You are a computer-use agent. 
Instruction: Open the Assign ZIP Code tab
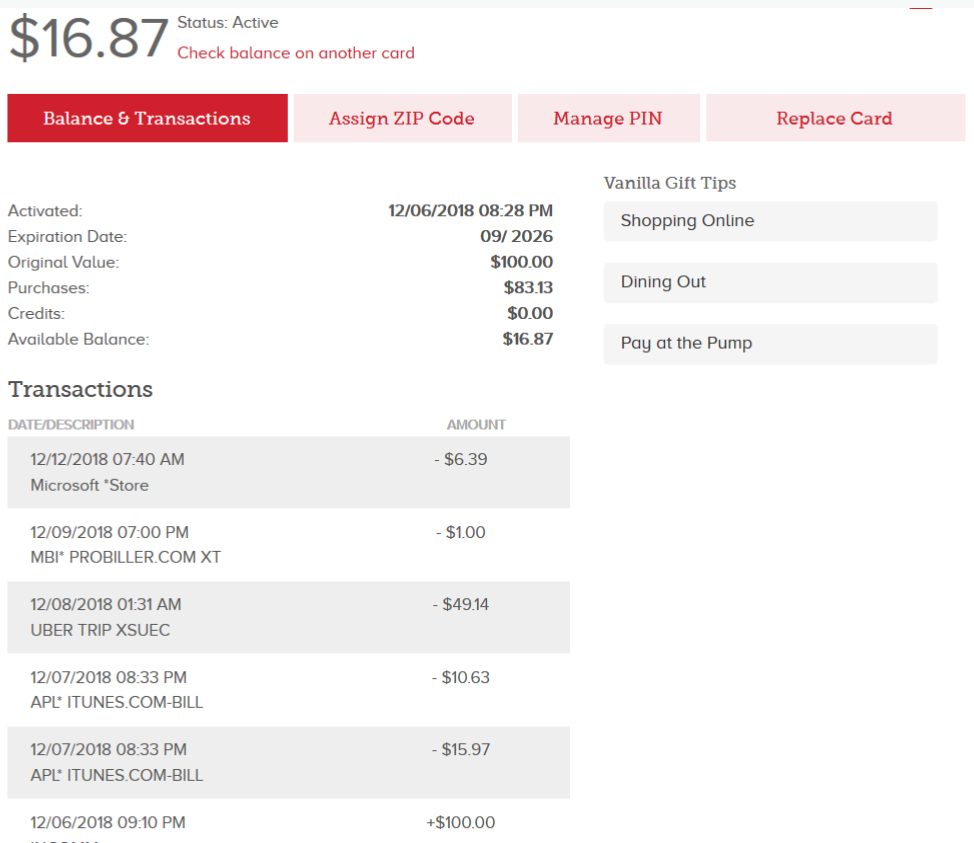pos(401,117)
